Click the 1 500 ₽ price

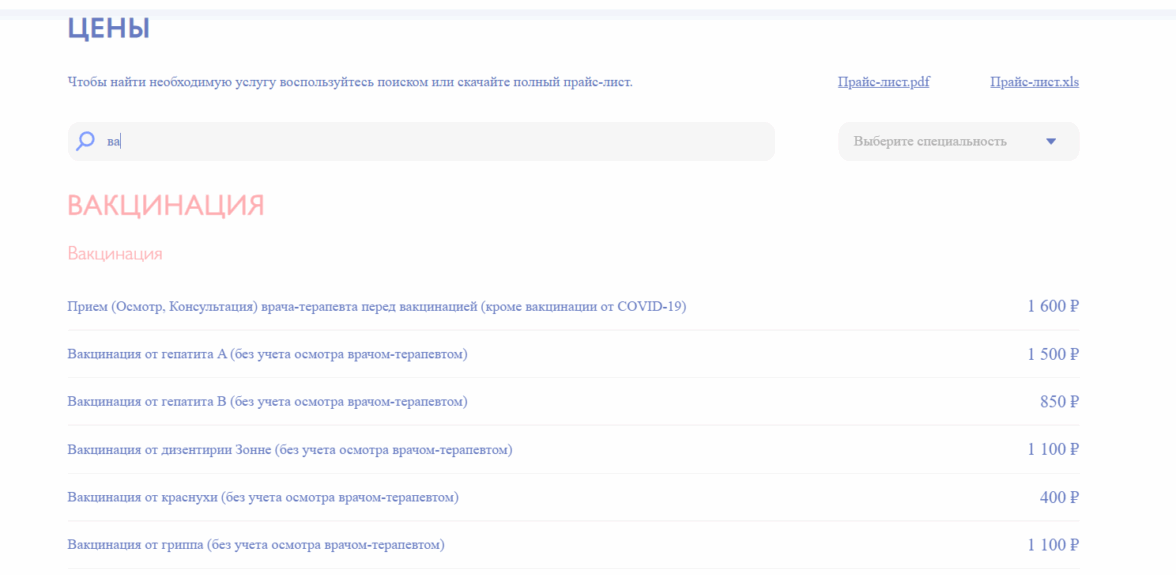(1053, 354)
